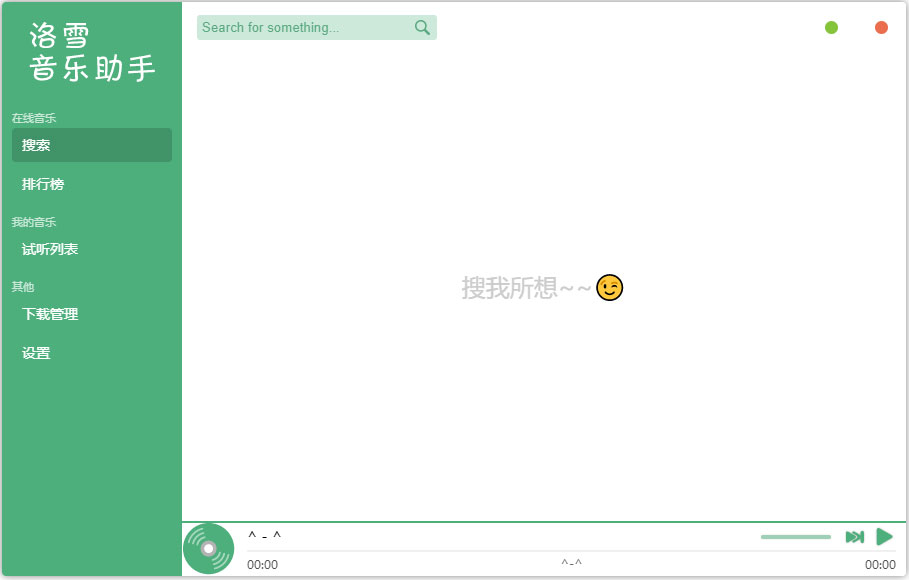Adjust the volume slider
909x580 pixels.
(x=795, y=536)
